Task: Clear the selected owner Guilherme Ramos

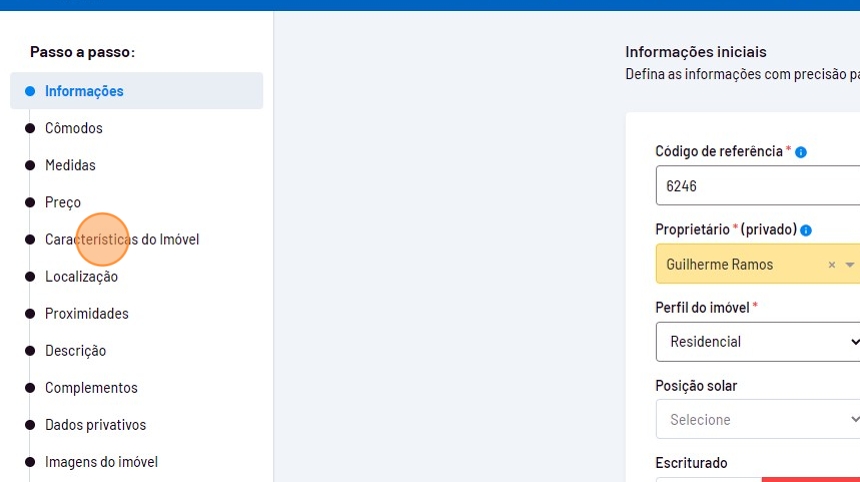Action: 831,265
